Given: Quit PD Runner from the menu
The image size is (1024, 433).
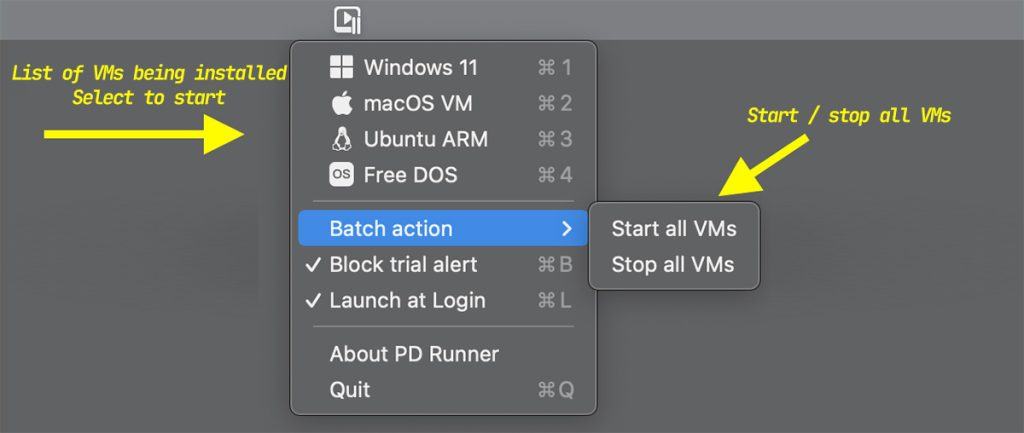Looking at the screenshot, I should pos(443,390).
